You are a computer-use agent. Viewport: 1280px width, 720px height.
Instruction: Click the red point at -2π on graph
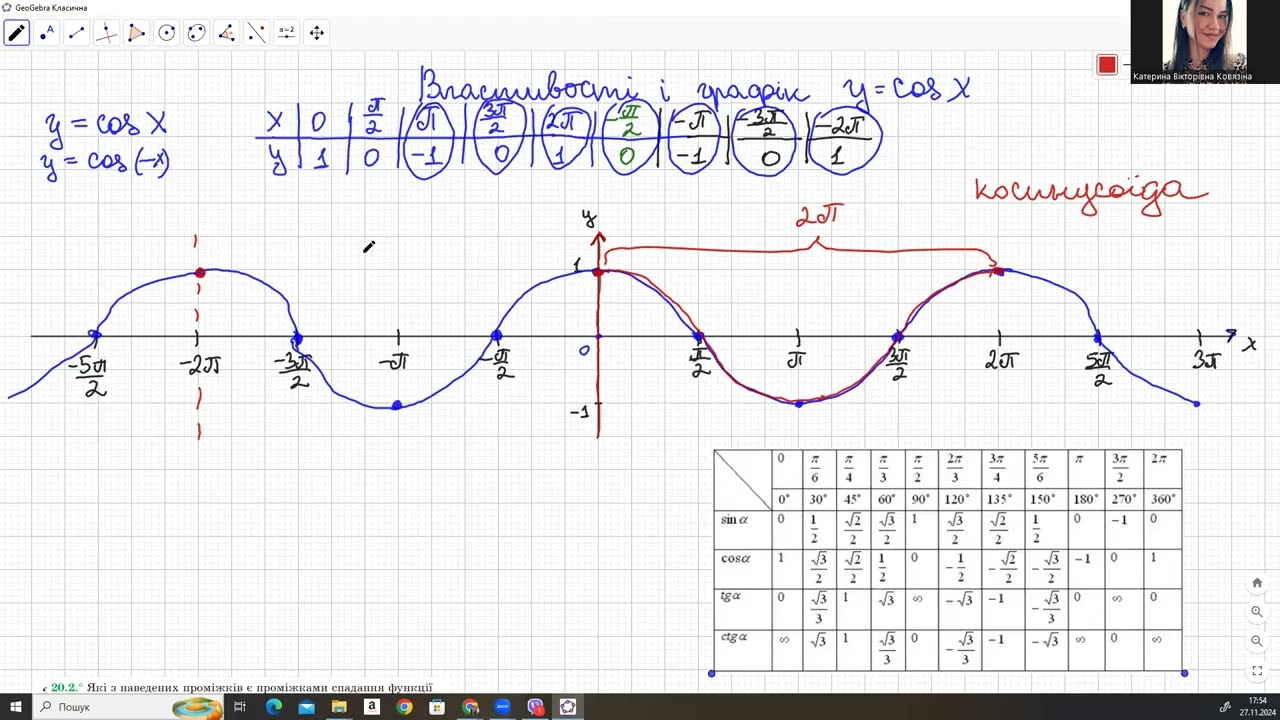[x=200, y=272]
